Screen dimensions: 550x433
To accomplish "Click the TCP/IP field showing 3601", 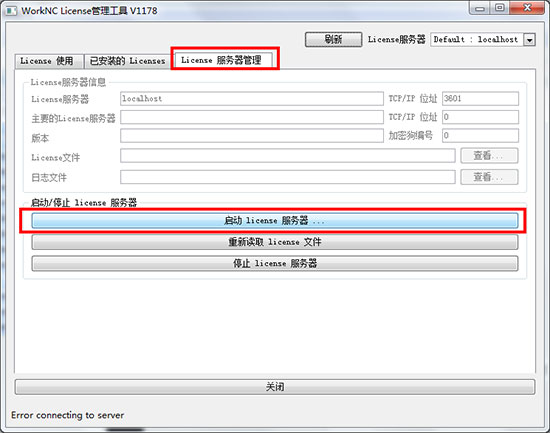I will tap(480, 99).
